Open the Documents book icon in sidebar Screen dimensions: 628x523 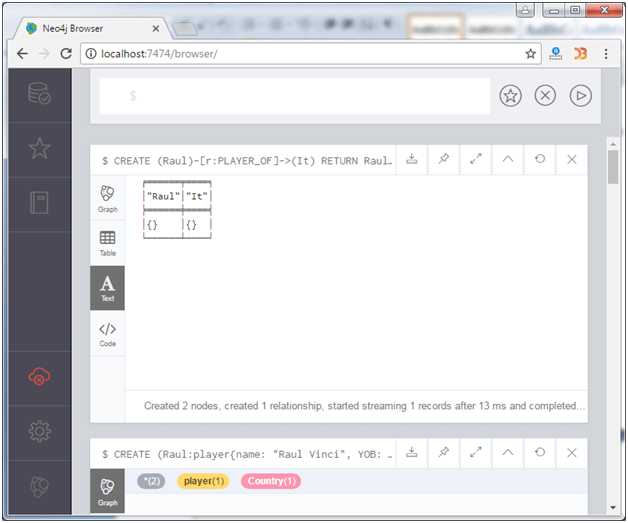pos(39,203)
